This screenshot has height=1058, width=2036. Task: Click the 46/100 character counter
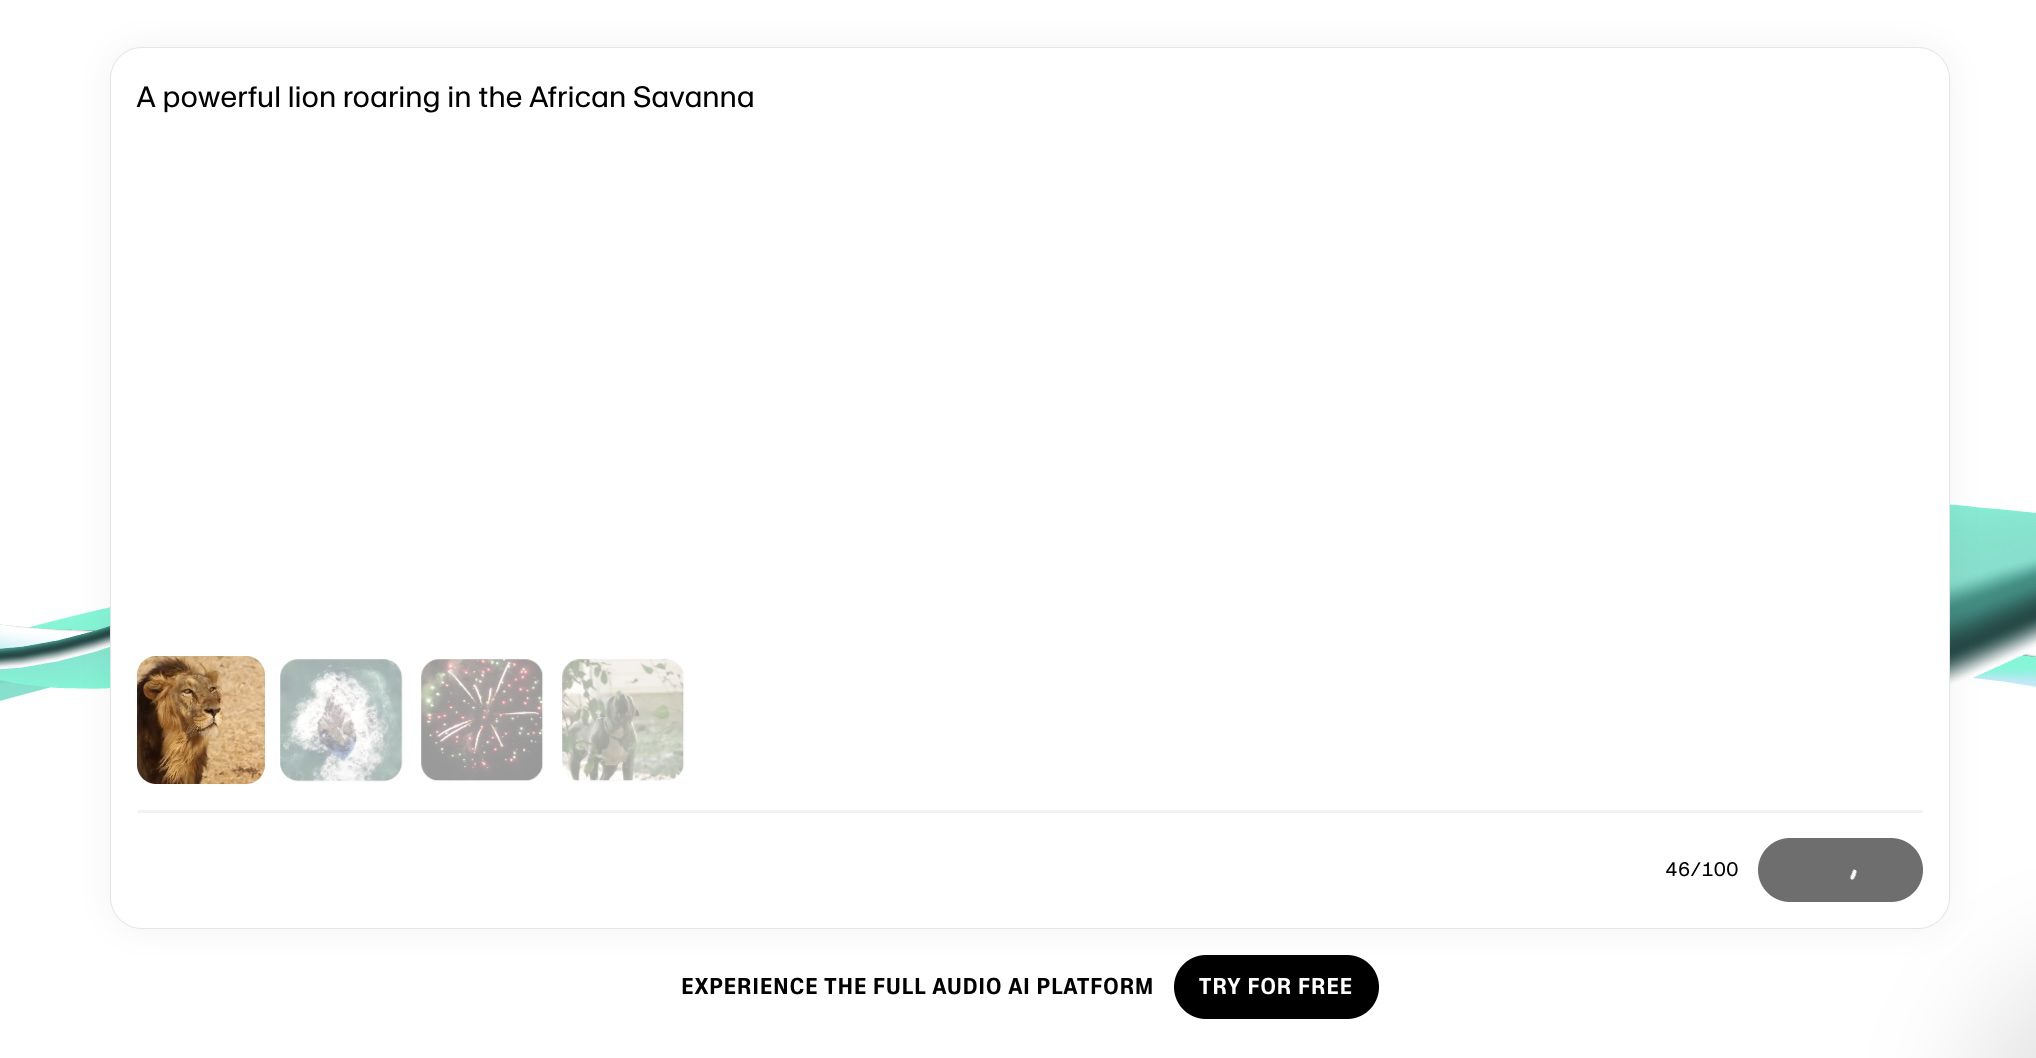pos(1701,870)
